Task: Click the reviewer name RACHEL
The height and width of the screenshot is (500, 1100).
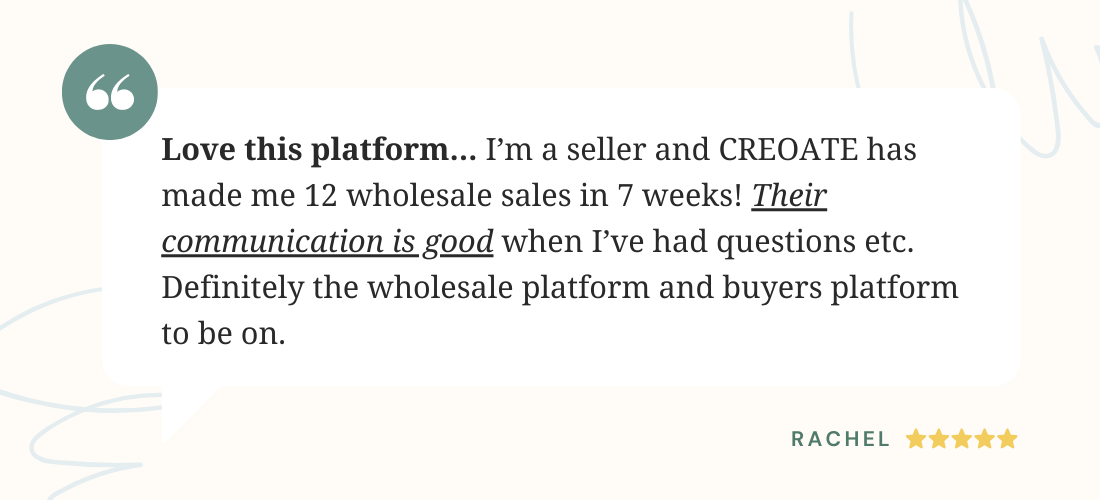Action: tap(840, 439)
